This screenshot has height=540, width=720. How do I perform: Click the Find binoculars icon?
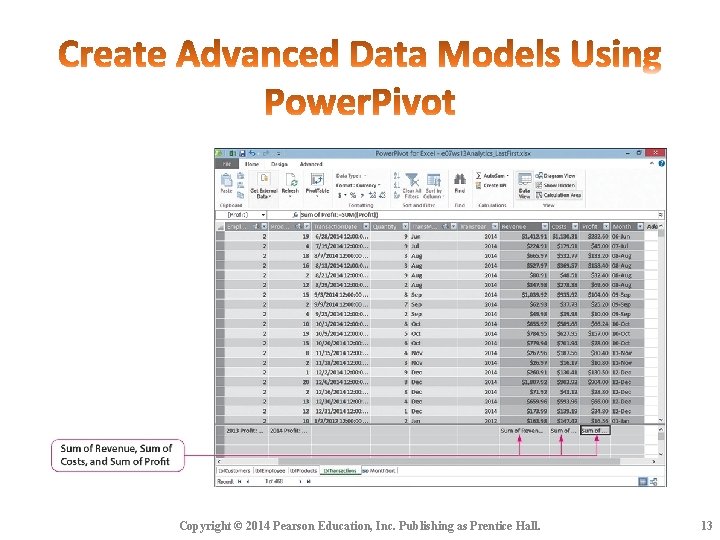coord(460,179)
